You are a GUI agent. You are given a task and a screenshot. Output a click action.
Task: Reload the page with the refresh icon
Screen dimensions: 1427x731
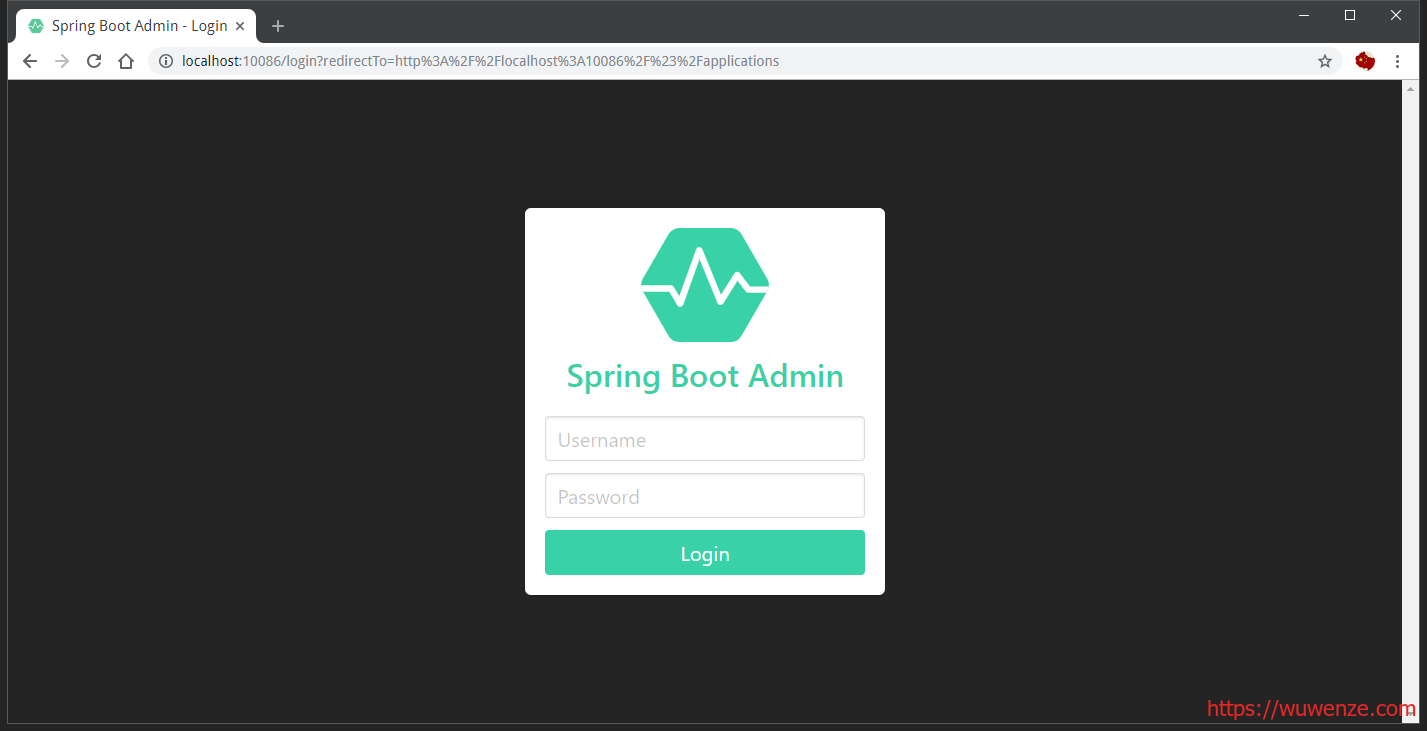pyautogui.click(x=94, y=61)
